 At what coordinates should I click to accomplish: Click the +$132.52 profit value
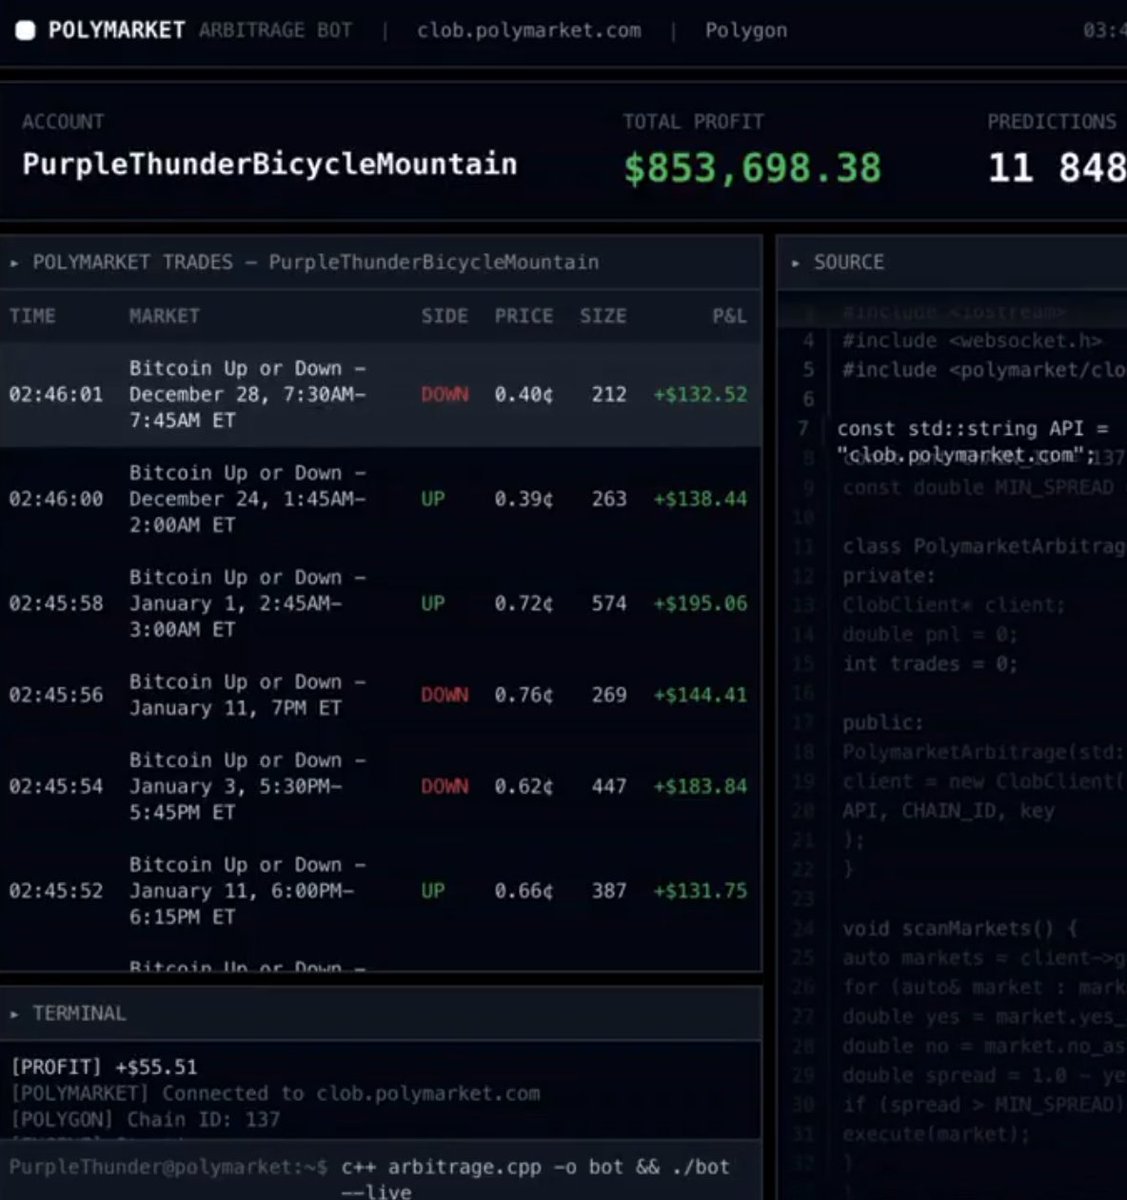[x=700, y=395]
